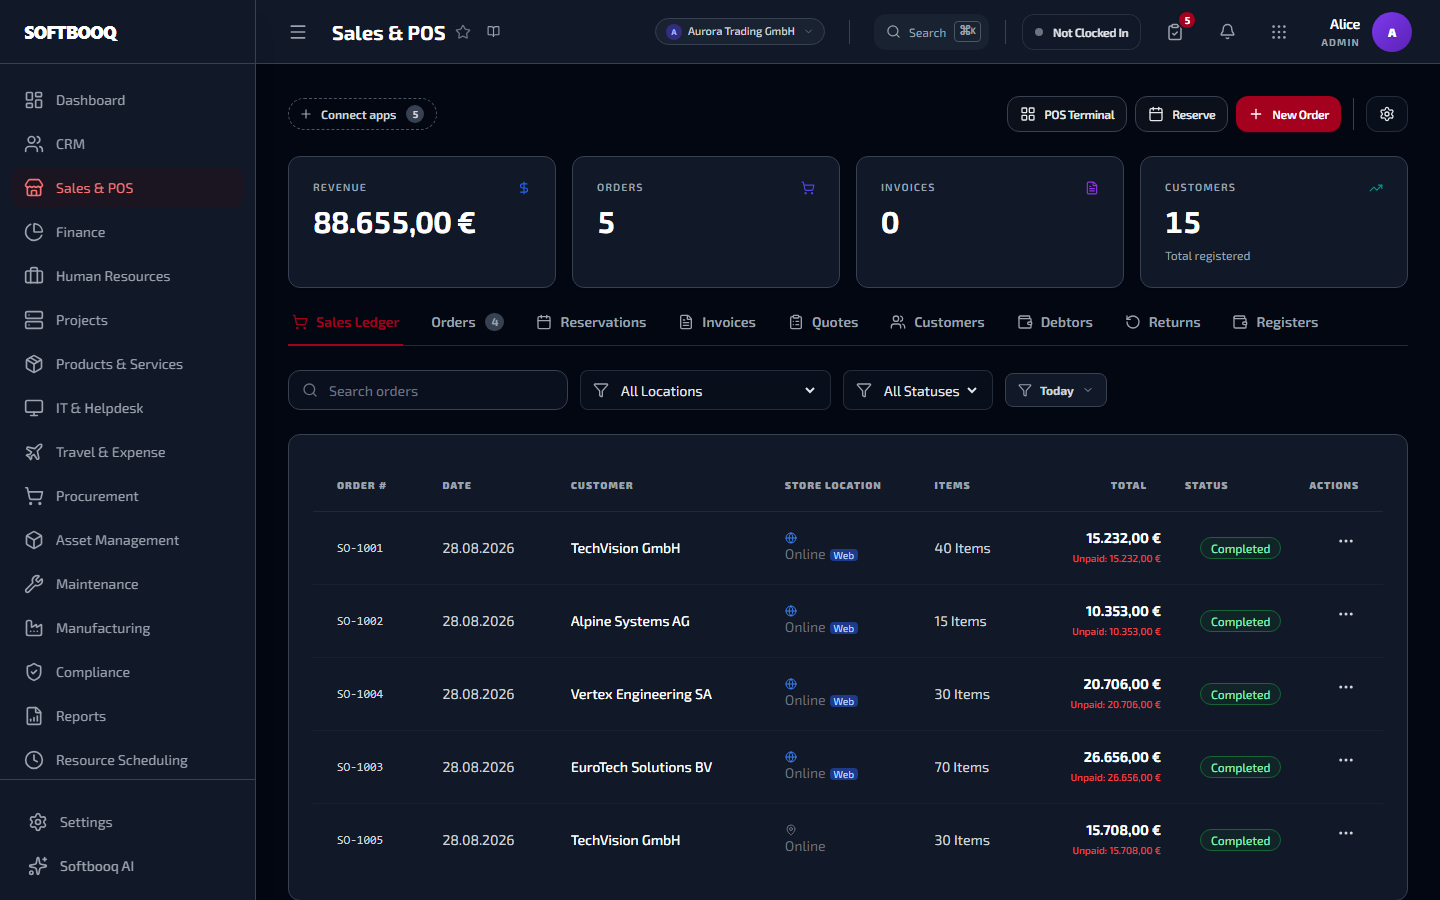Image resolution: width=1440 pixels, height=900 pixels.
Task: Open Finance in the sidebar
Action: point(128,232)
